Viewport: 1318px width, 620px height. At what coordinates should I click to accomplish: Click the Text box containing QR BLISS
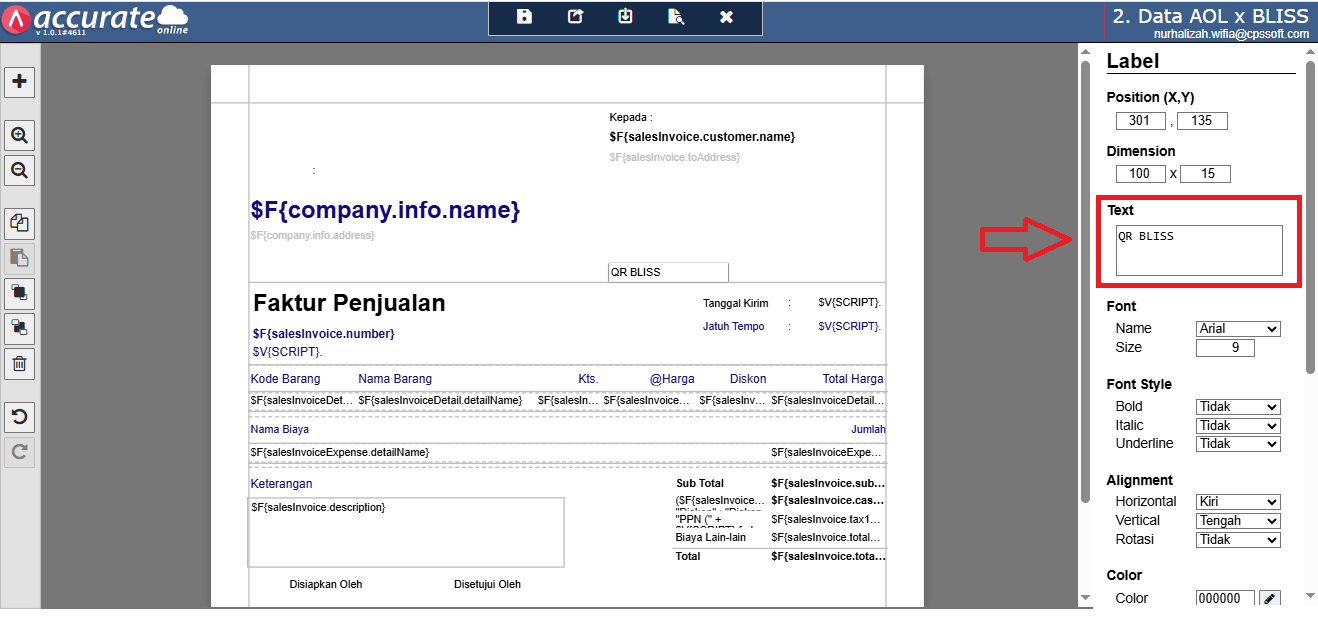point(1199,250)
